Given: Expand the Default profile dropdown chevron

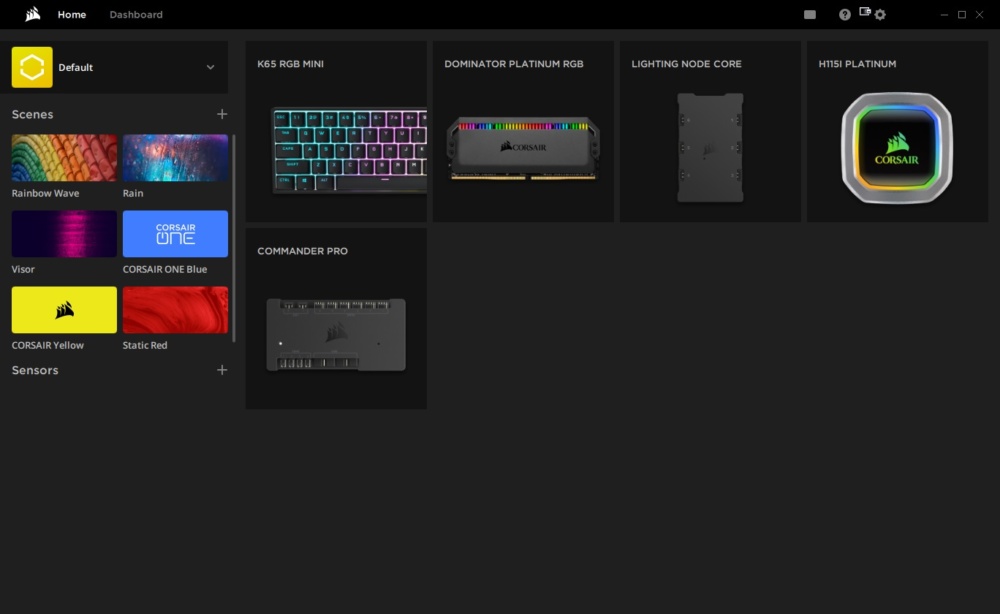Looking at the screenshot, I should point(210,67).
